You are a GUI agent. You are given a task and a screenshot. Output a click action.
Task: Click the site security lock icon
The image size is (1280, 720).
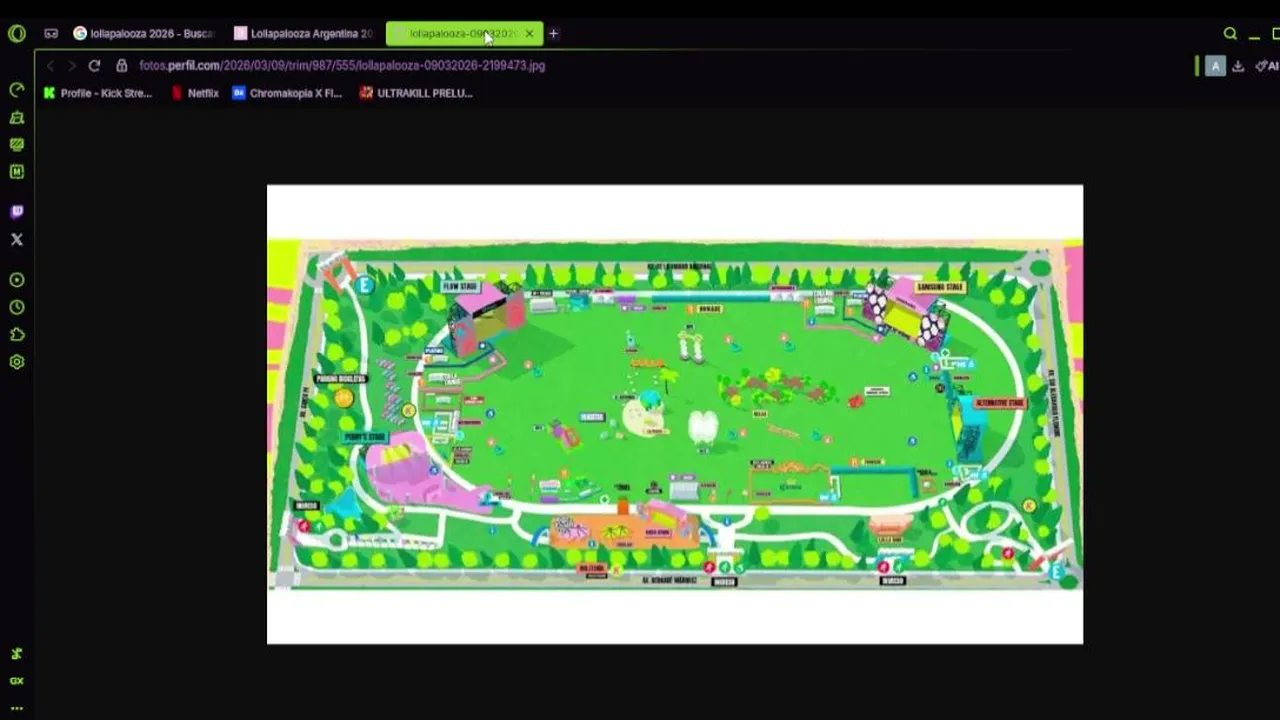tap(122, 65)
